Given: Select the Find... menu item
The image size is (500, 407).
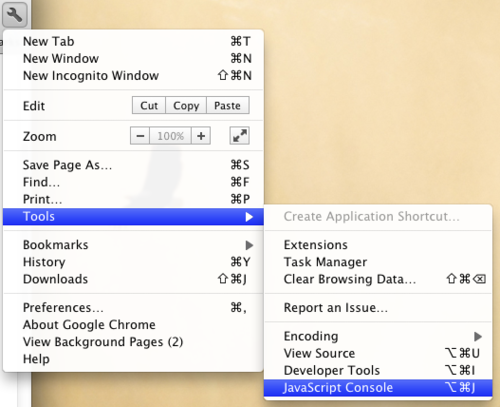Looking at the screenshot, I should point(133,182).
